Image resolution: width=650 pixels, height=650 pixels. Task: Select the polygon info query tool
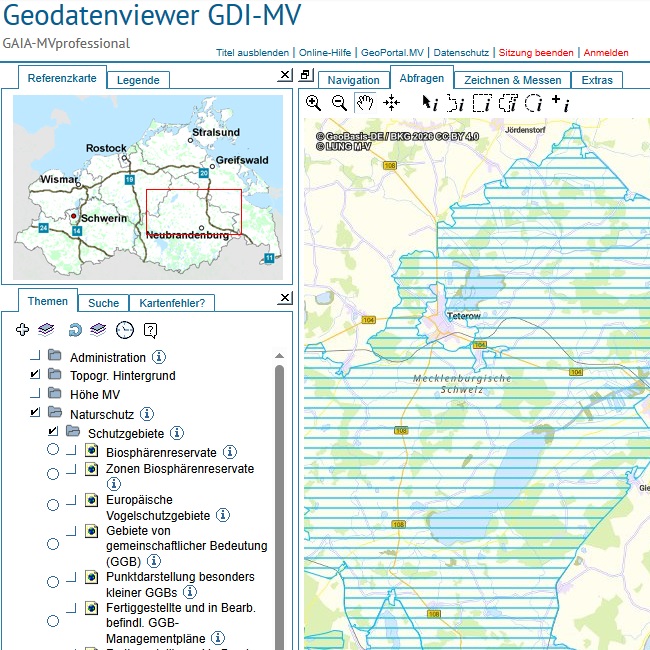click(x=508, y=103)
